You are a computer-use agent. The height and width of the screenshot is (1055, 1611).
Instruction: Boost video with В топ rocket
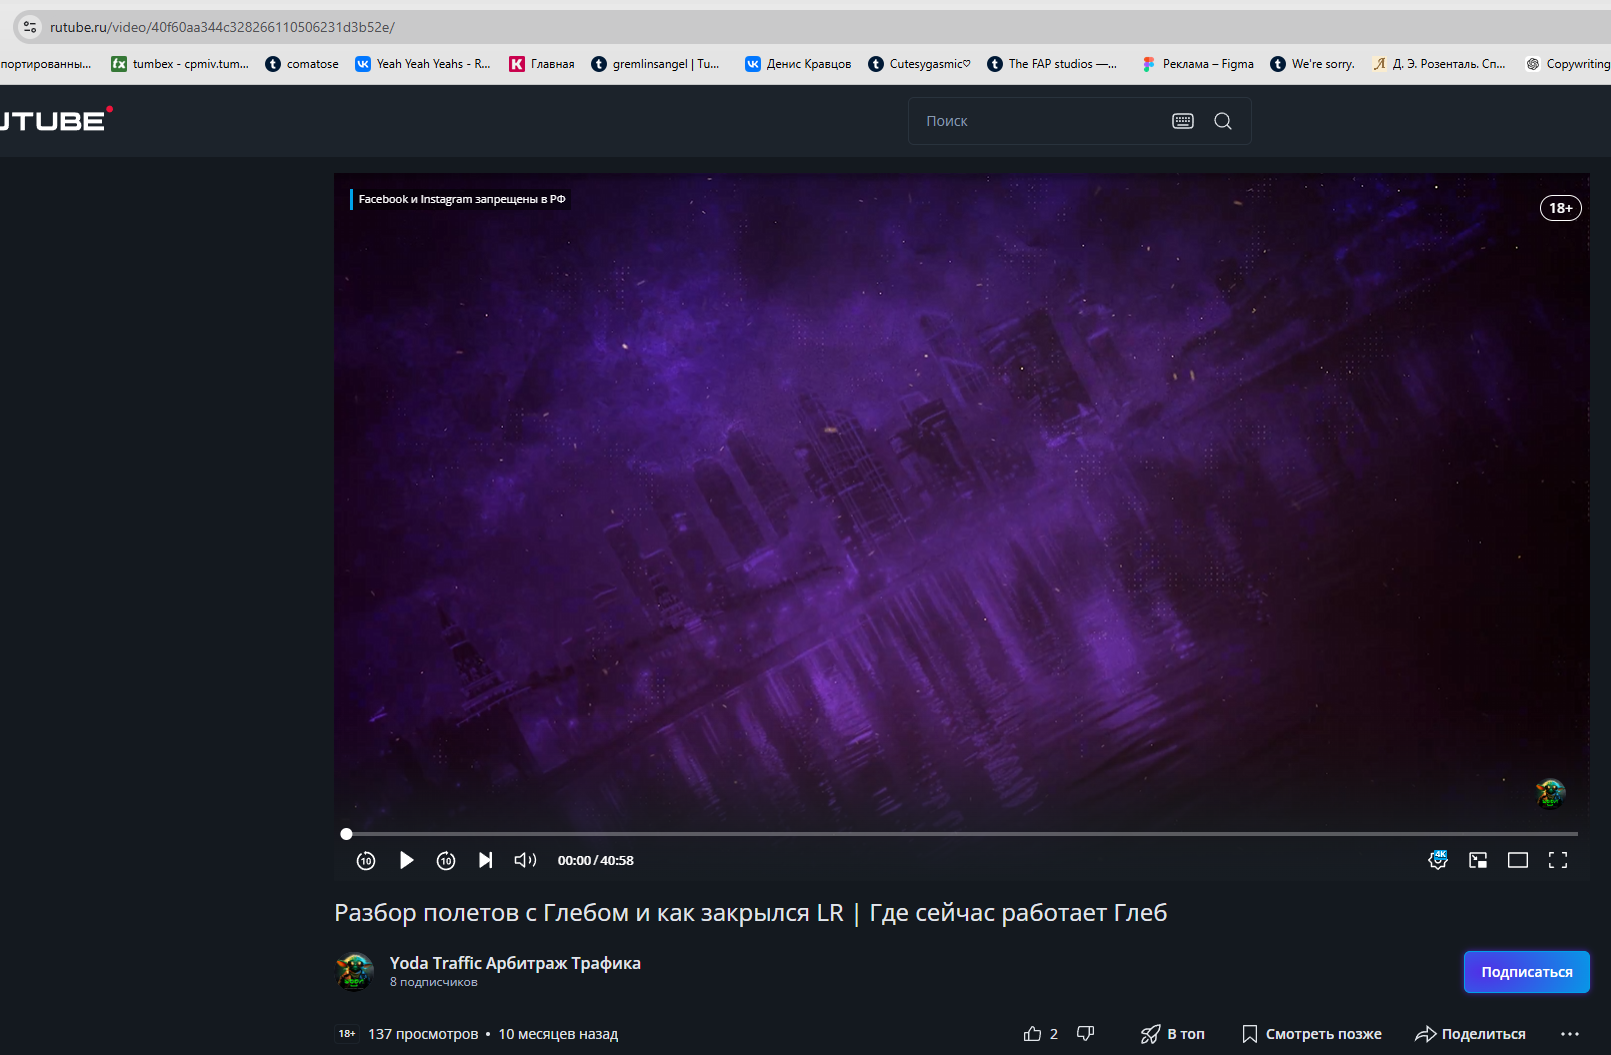1172,1034
